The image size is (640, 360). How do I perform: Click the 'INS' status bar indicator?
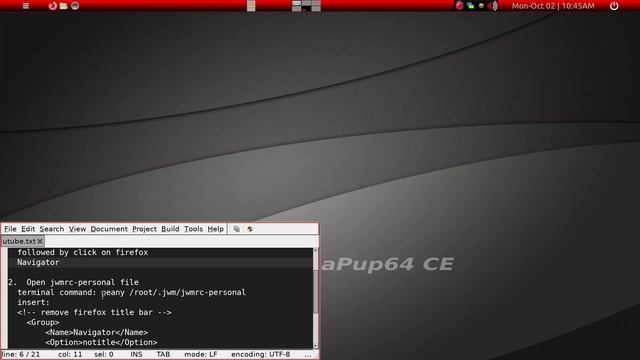click(136, 354)
